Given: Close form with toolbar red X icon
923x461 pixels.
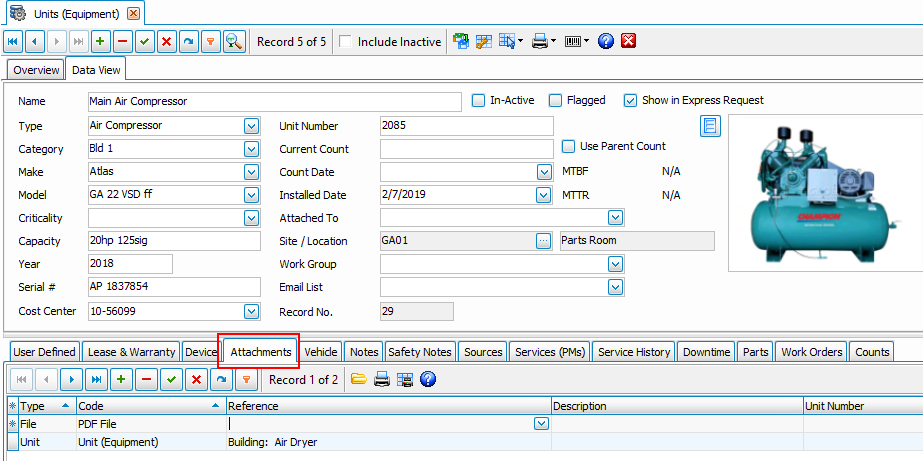Looking at the screenshot, I should [629, 41].
